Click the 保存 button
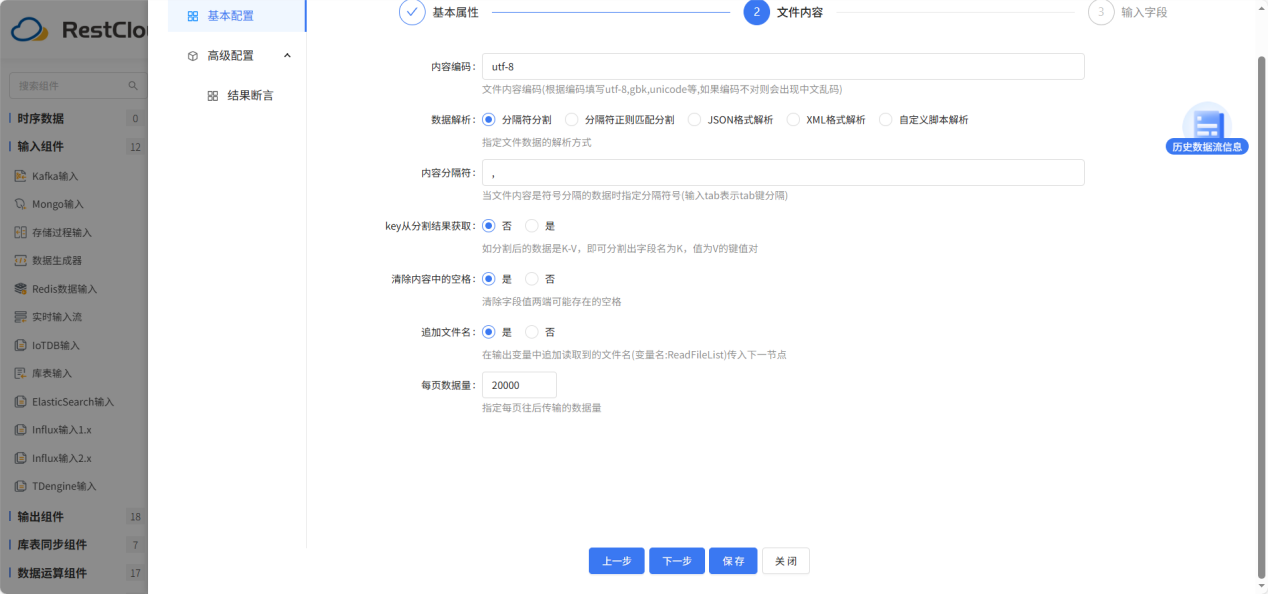The width and height of the screenshot is (1268, 594). click(733, 561)
